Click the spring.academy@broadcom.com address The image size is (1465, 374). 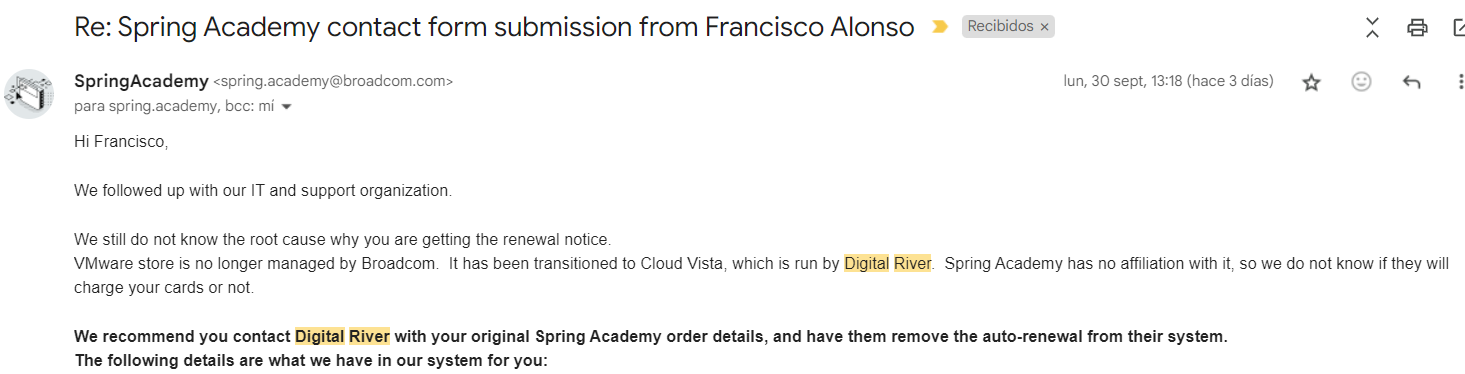point(333,82)
